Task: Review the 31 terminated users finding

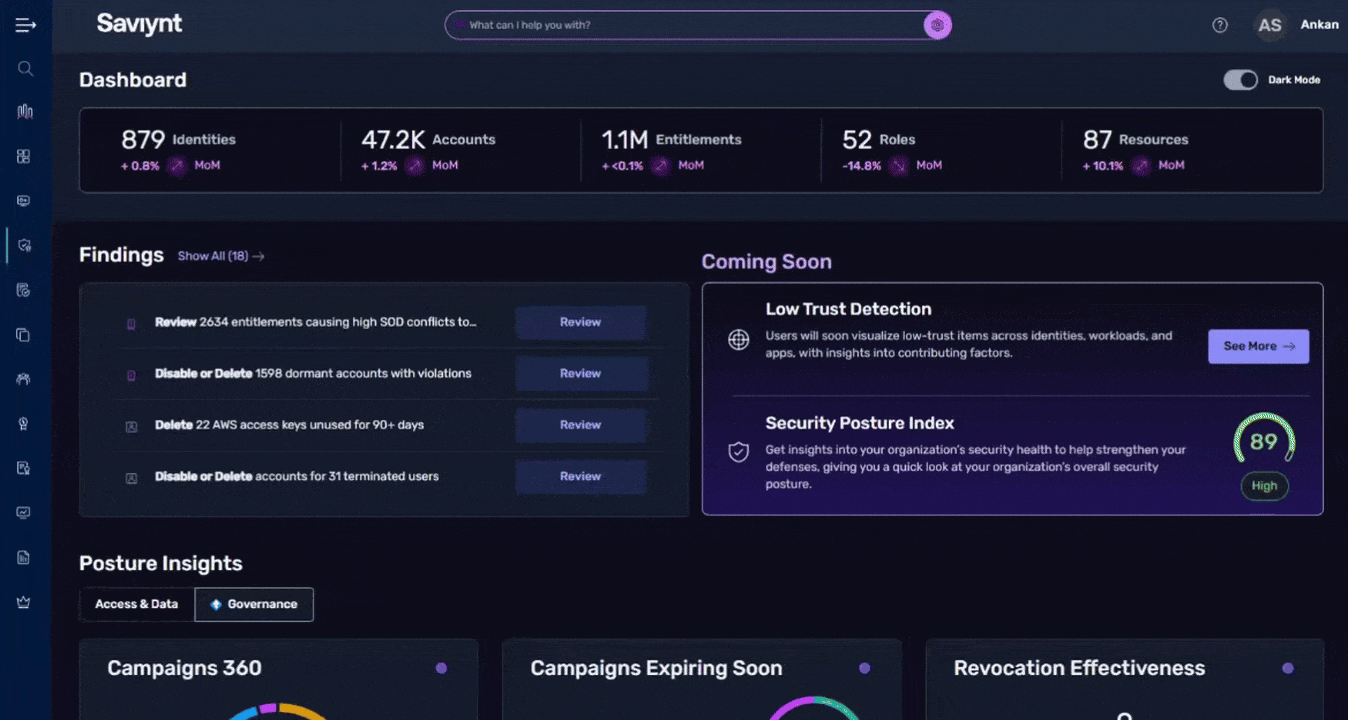Action: [x=580, y=477]
